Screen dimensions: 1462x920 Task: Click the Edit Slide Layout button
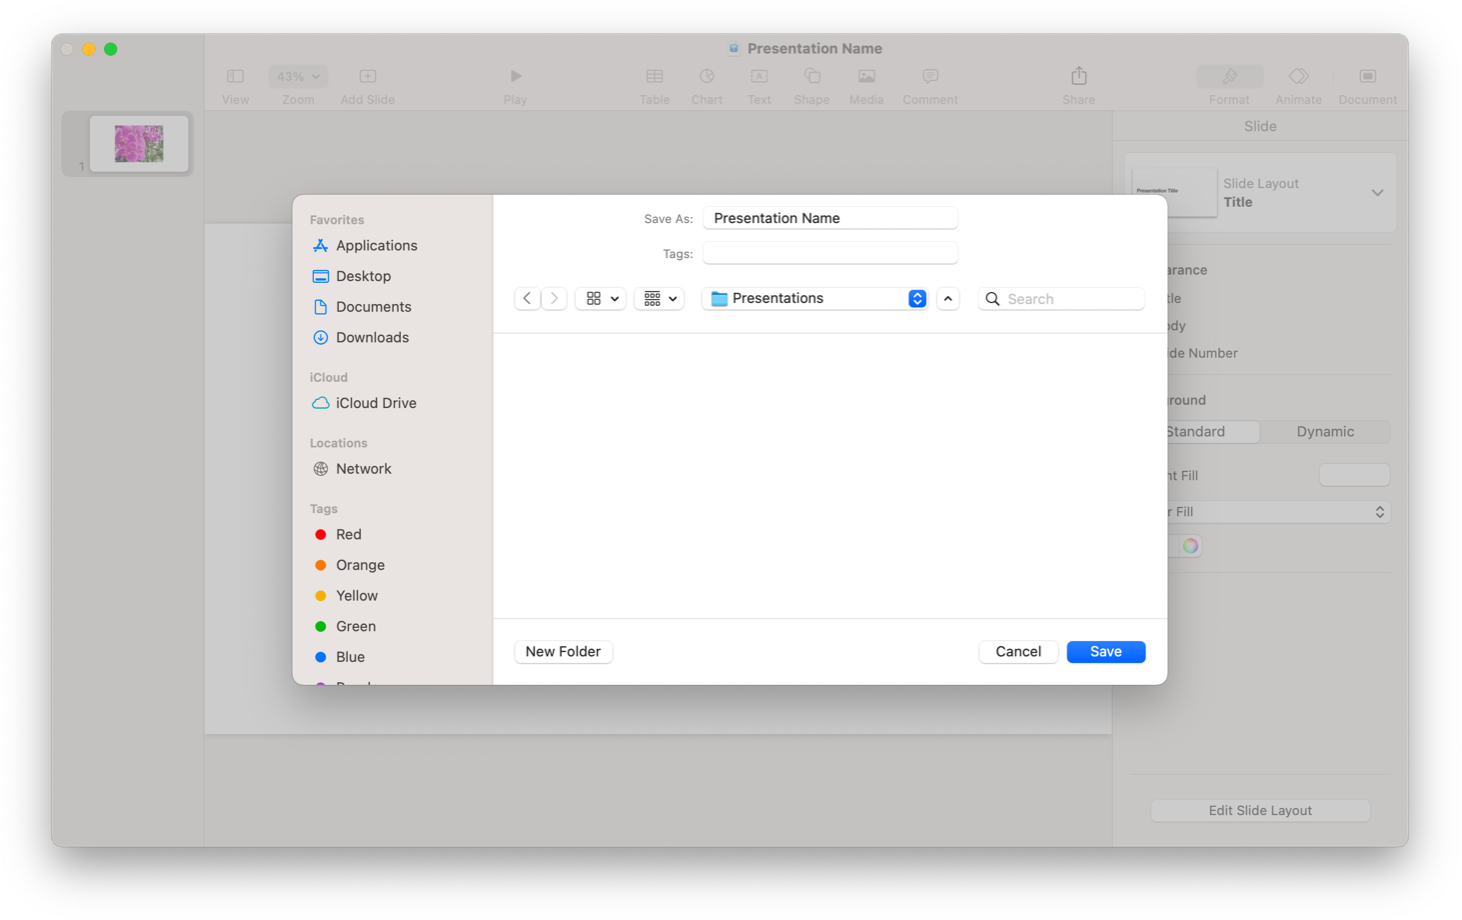coord(1260,811)
